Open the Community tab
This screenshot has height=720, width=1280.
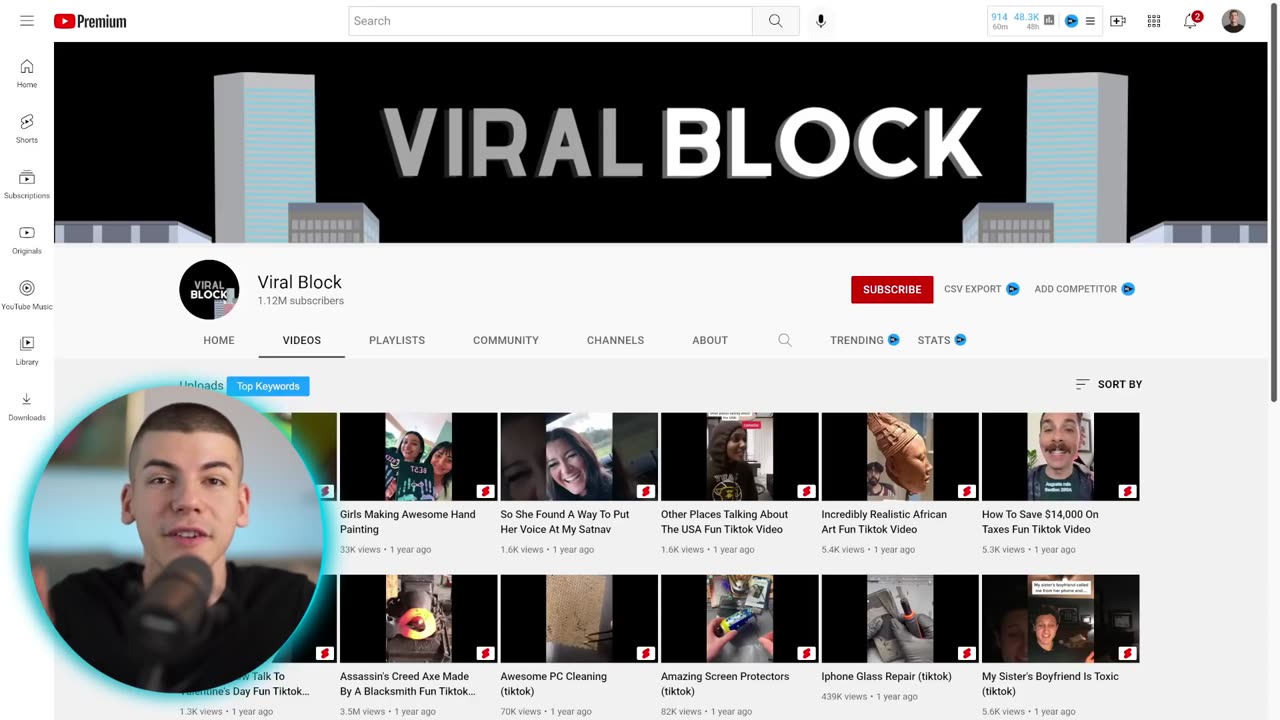506,340
